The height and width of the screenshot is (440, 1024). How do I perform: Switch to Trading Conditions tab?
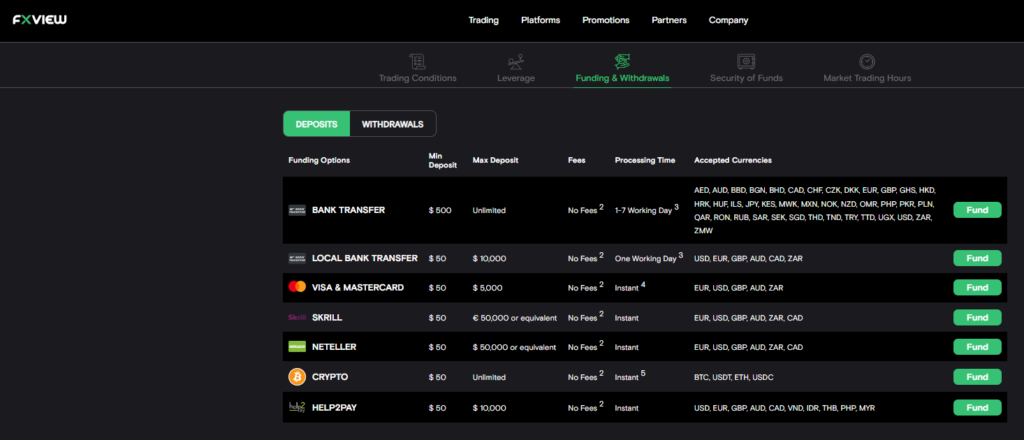coord(418,78)
